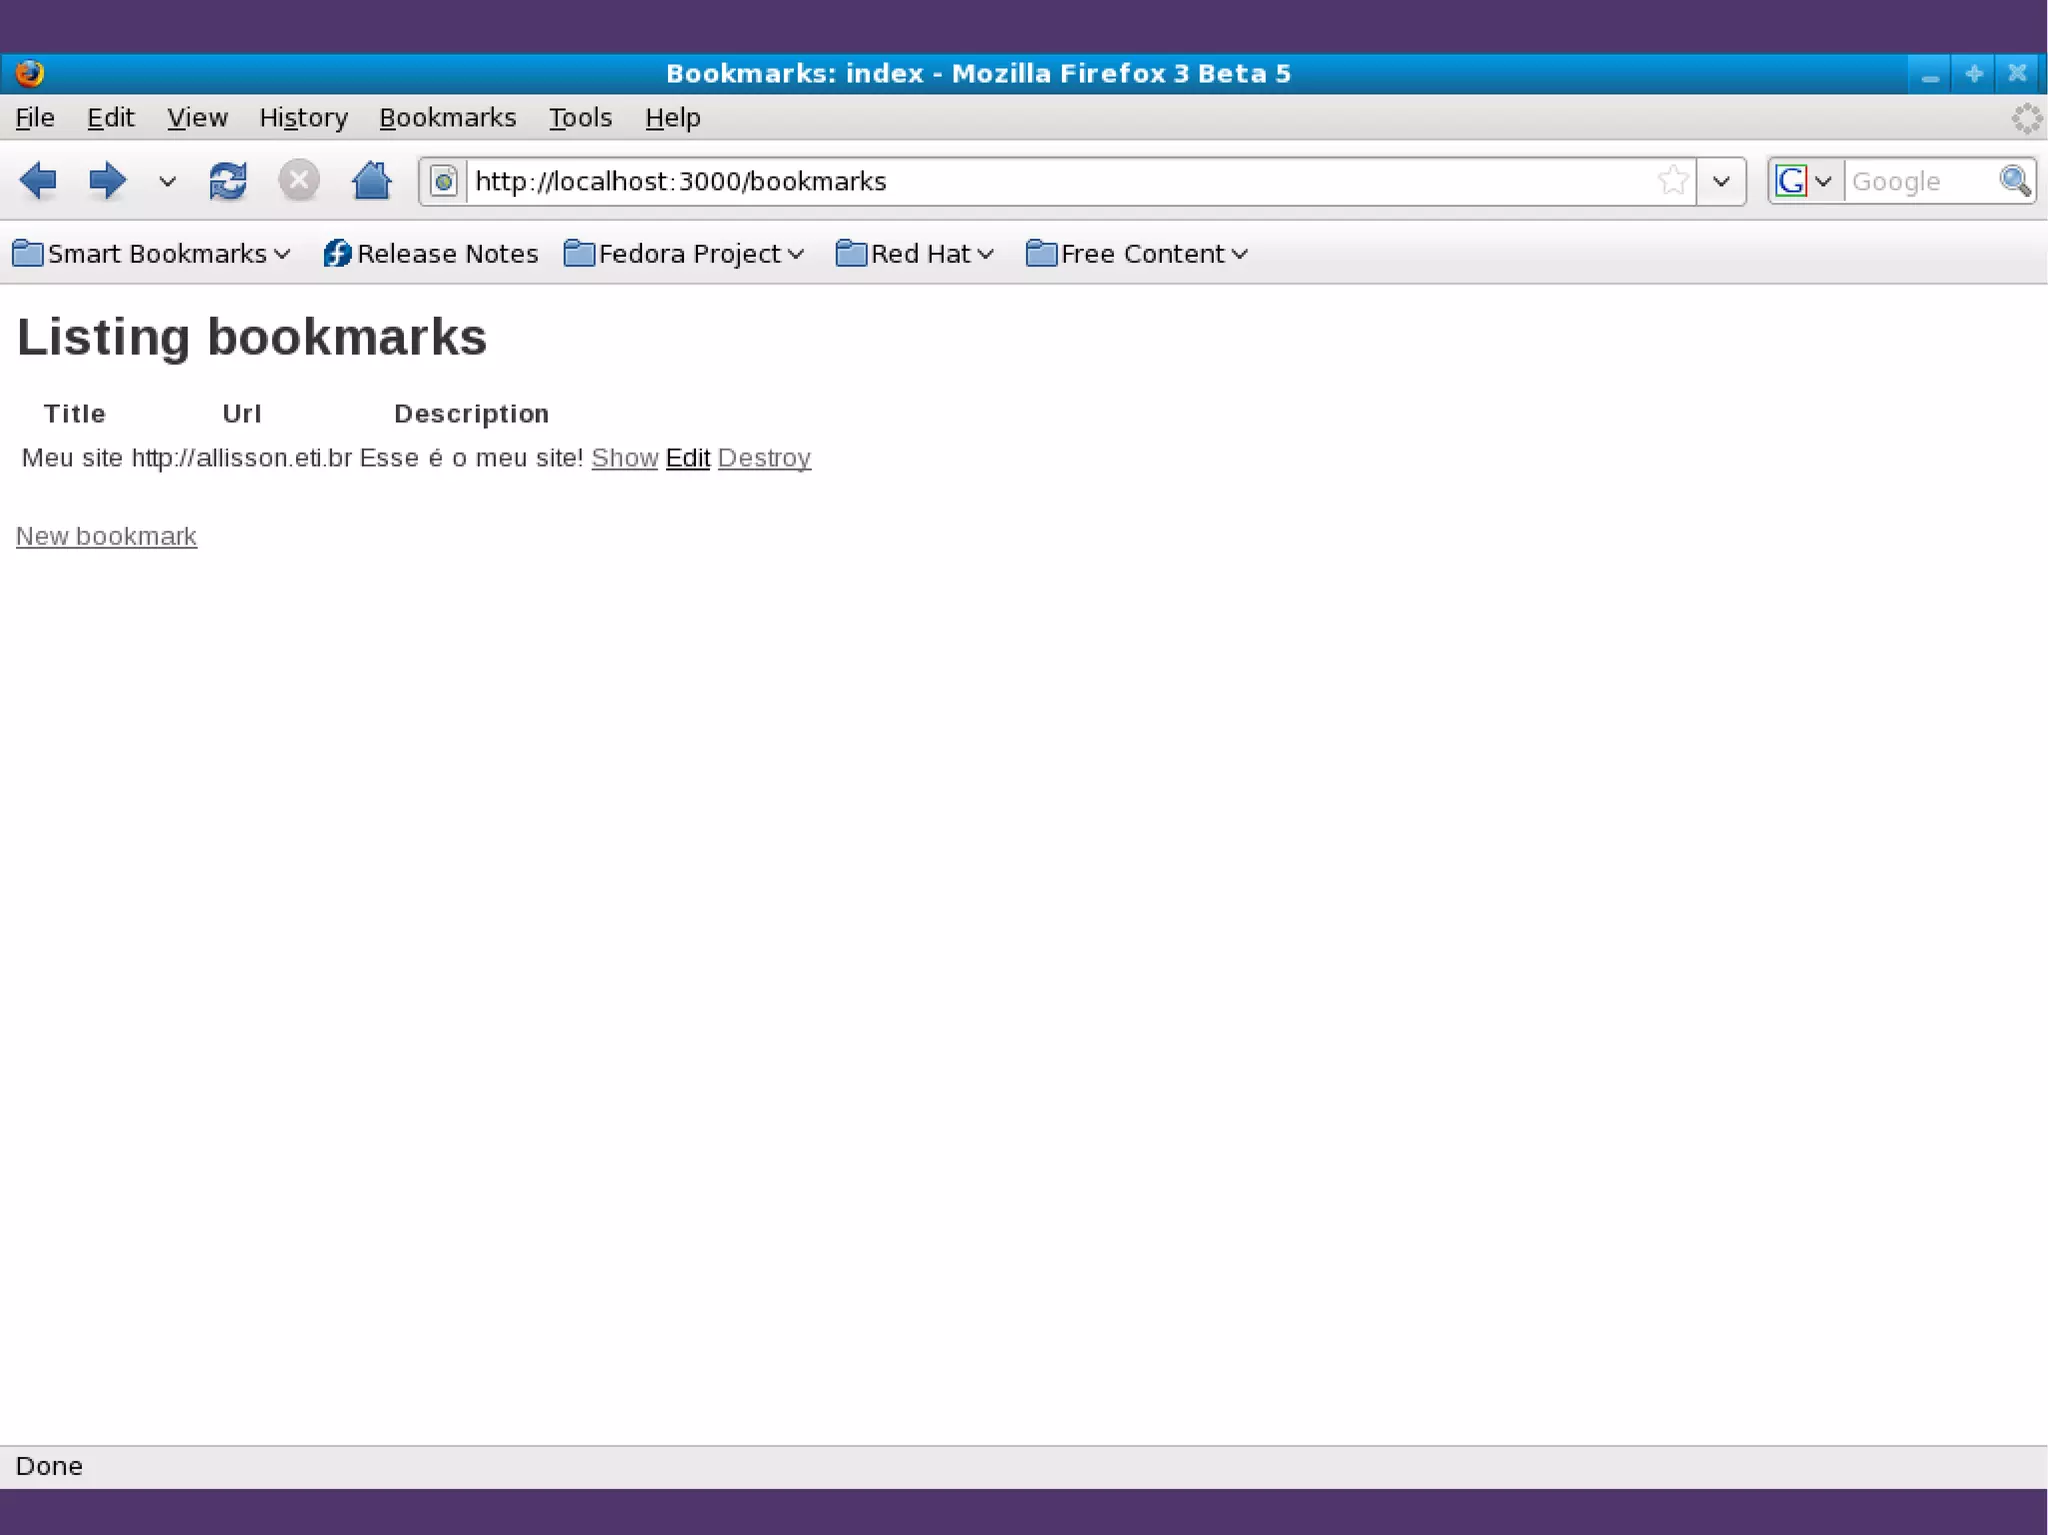Click the 'Done' status bar text

coord(49,1467)
